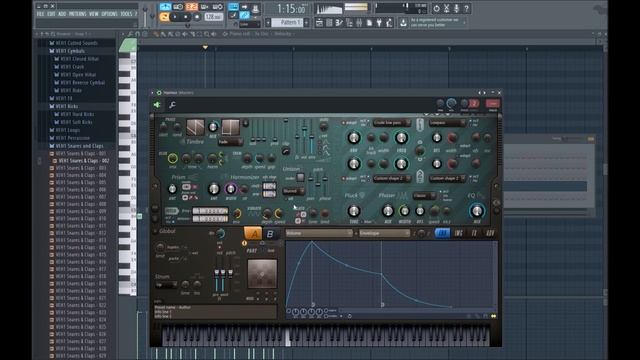
Task: Toggle the 3.2.1 countdown before recording
Action: (x=191, y=7)
